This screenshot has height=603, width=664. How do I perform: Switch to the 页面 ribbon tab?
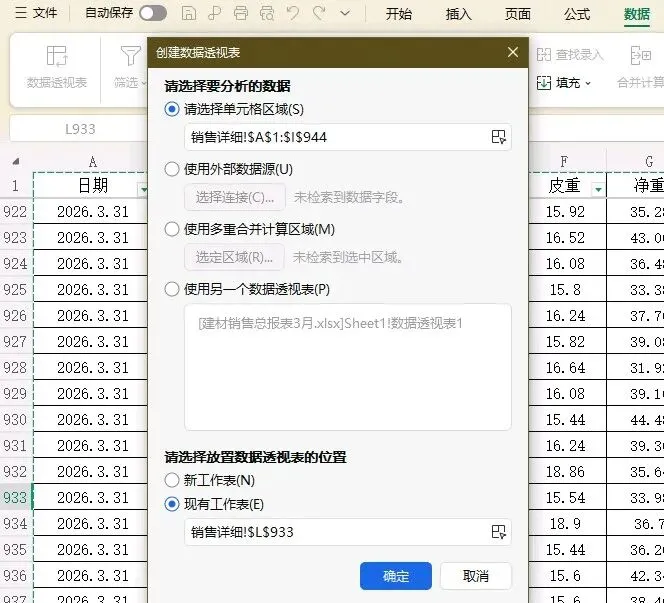click(517, 14)
